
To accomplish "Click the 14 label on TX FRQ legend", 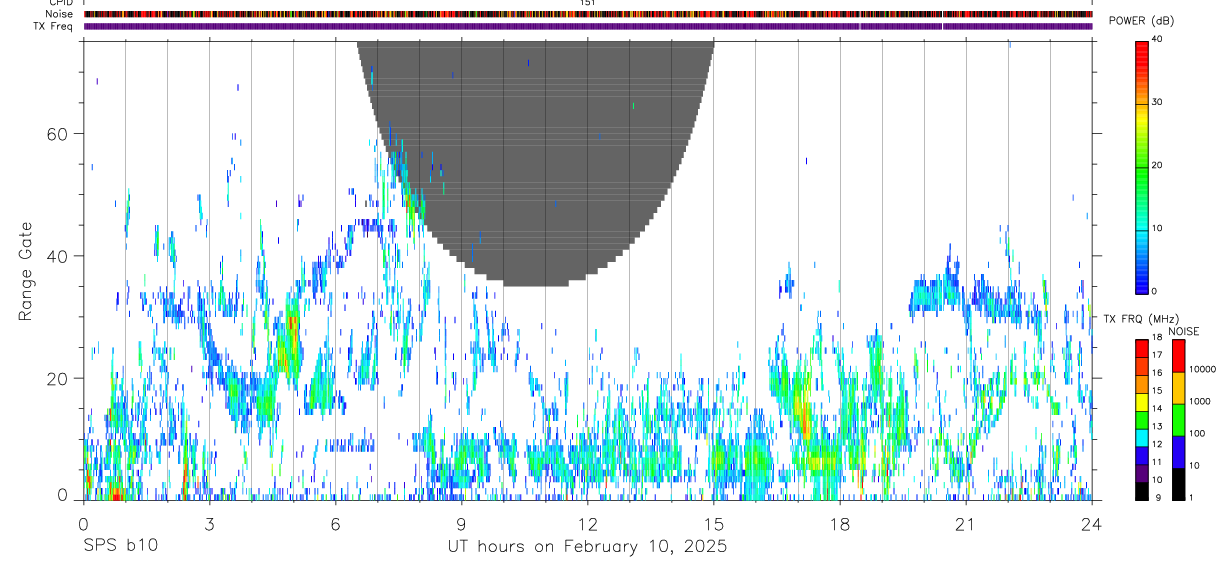I will coord(1158,408).
